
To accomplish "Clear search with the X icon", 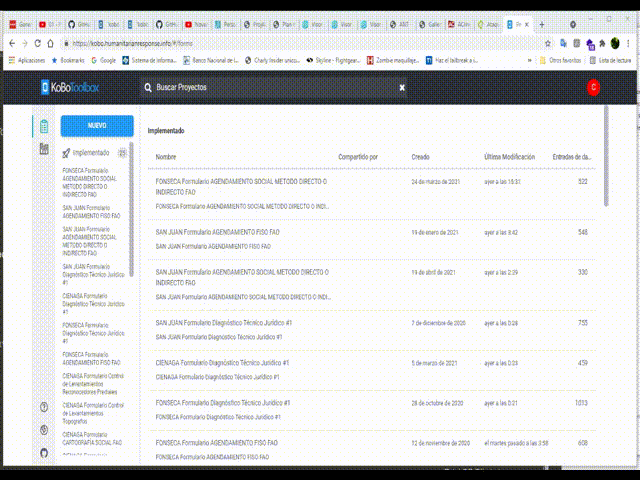I will (x=402, y=88).
